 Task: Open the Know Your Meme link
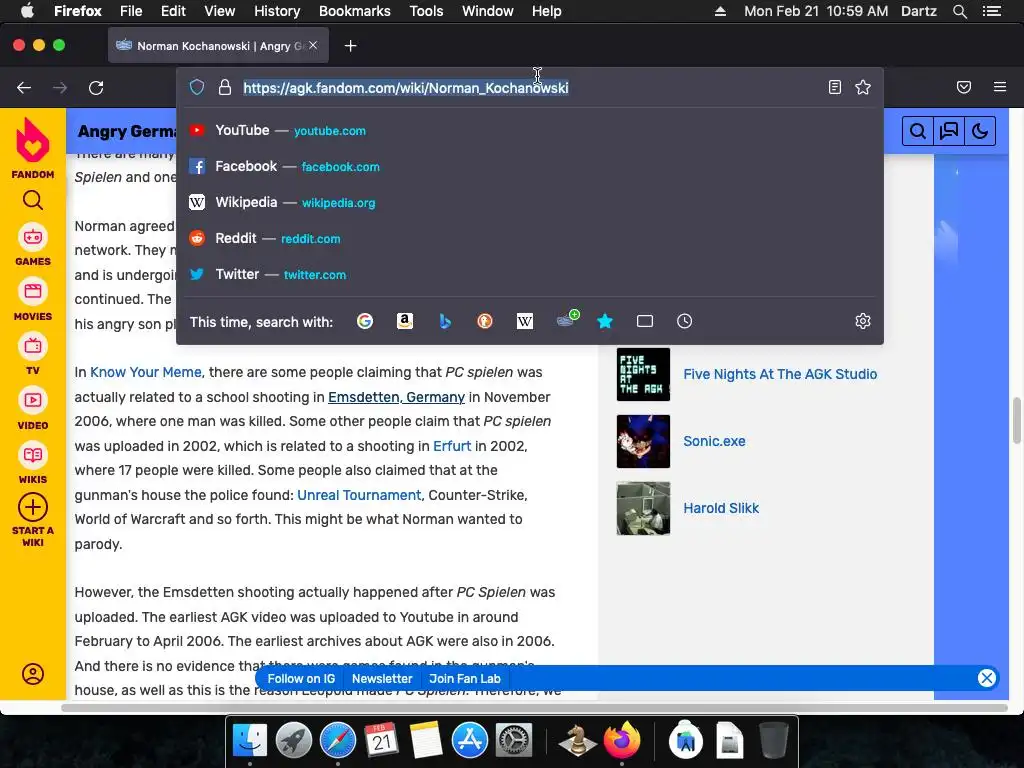click(x=146, y=372)
